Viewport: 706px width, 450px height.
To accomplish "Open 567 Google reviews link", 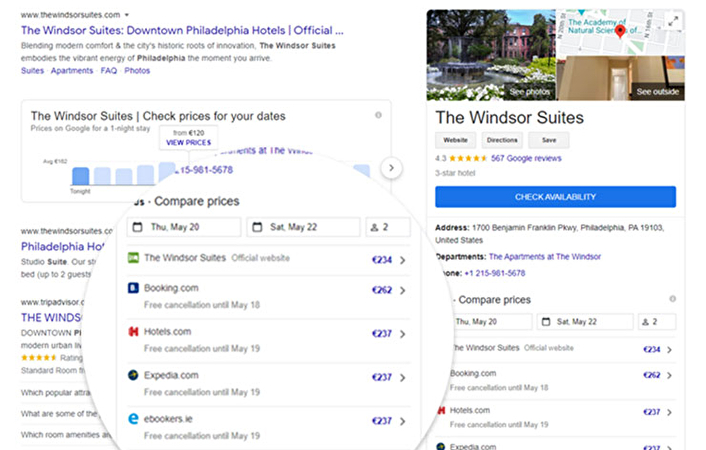I will point(526,159).
